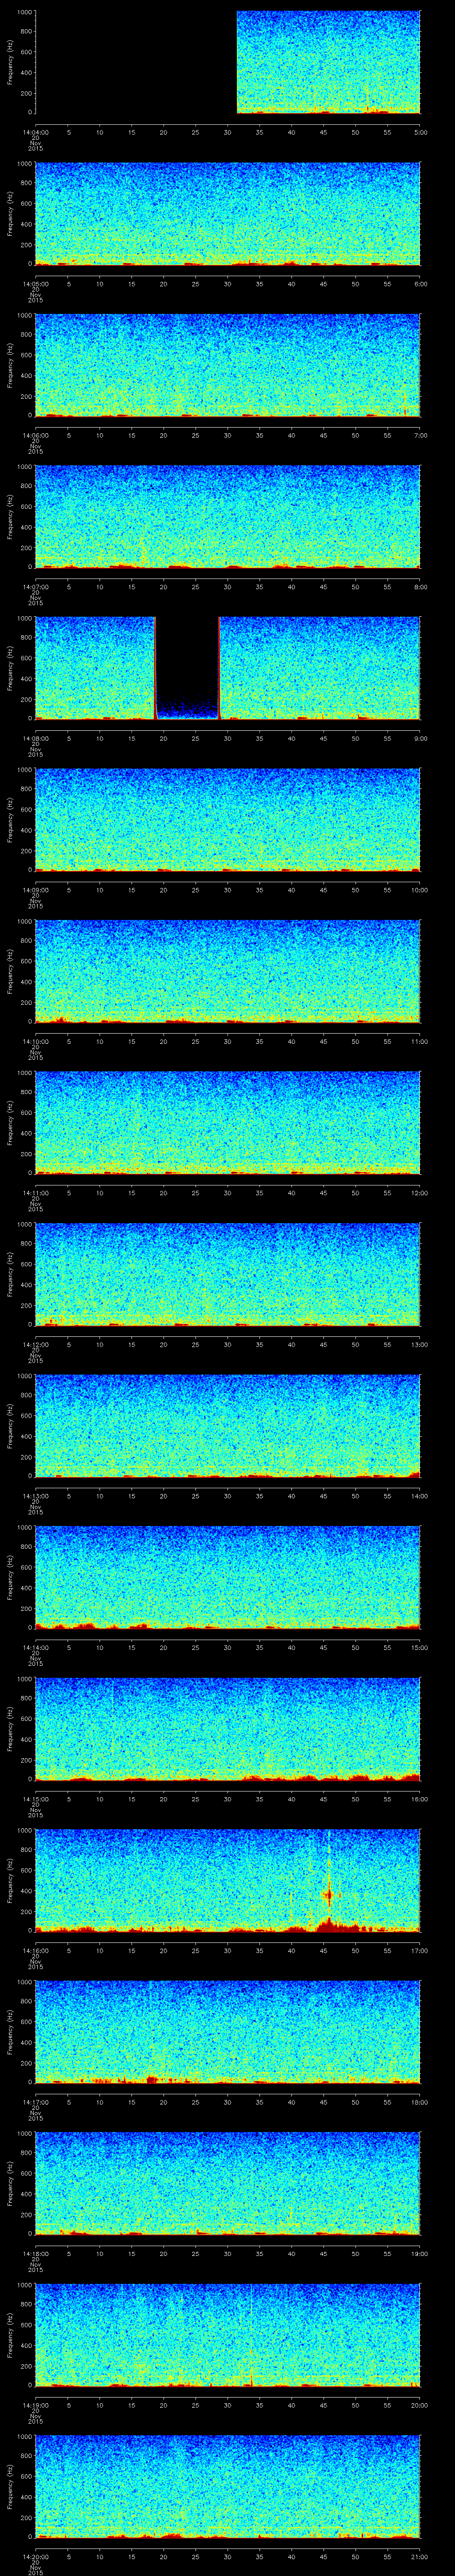Click the 9:00 end time label
This screenshot has width=455, height=2576.
click(x=420, y=738)
